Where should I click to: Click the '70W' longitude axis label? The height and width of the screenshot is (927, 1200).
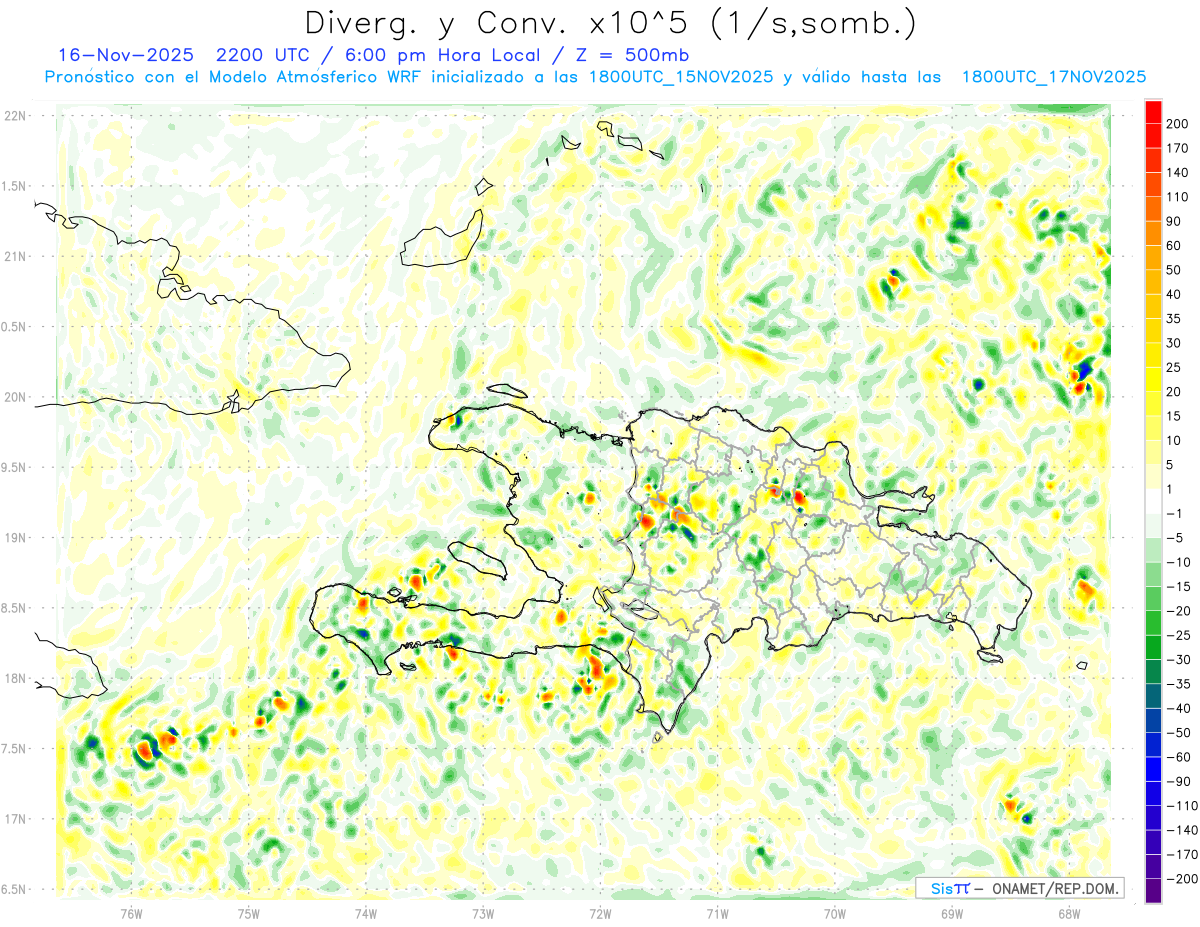point(834,913)
